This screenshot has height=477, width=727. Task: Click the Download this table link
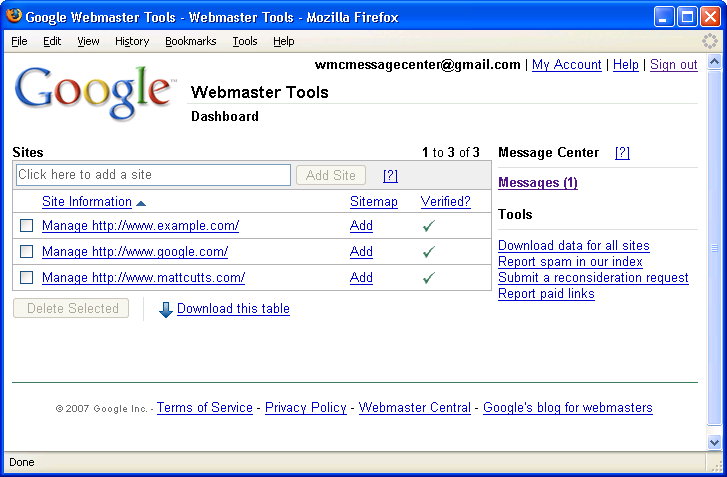(233, 309)
